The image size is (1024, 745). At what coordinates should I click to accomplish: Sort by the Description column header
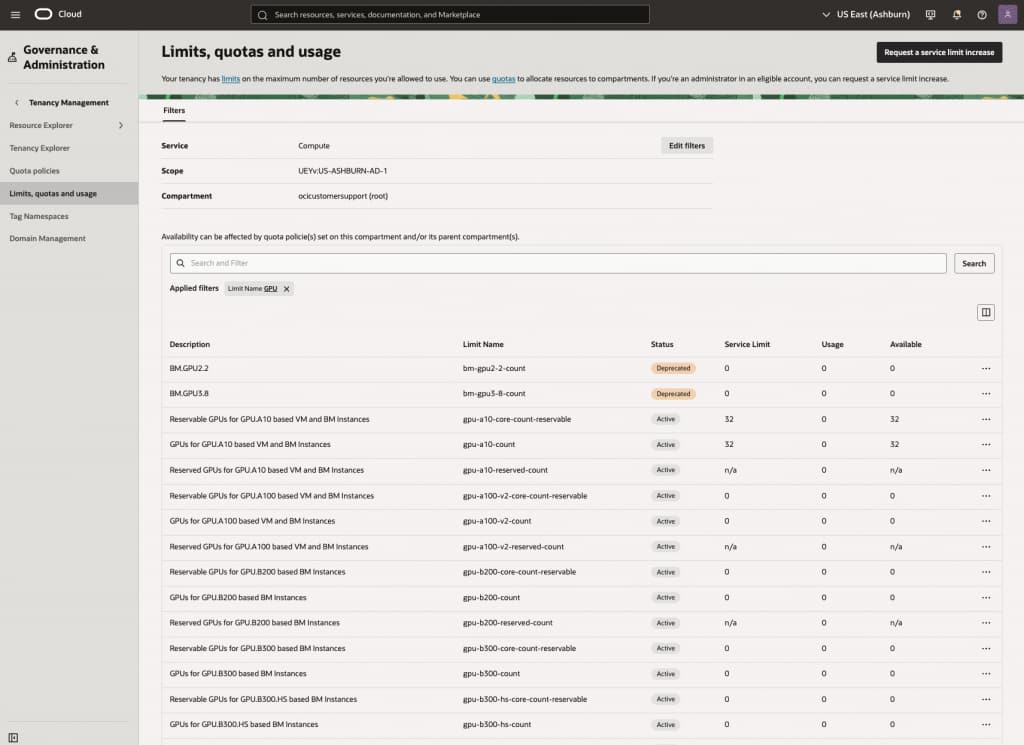pos(189,344)
